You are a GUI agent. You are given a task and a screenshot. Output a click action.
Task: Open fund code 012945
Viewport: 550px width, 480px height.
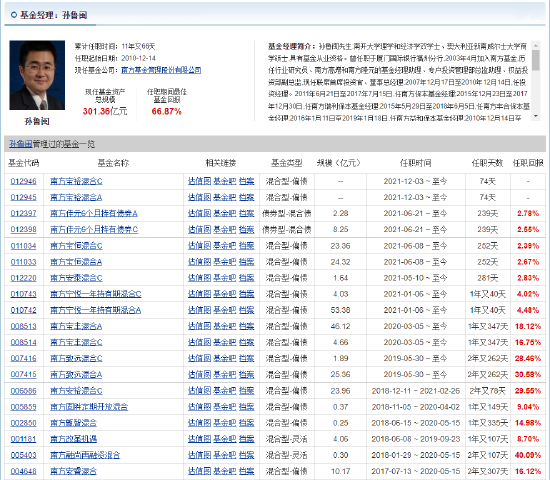coord(24,198)
